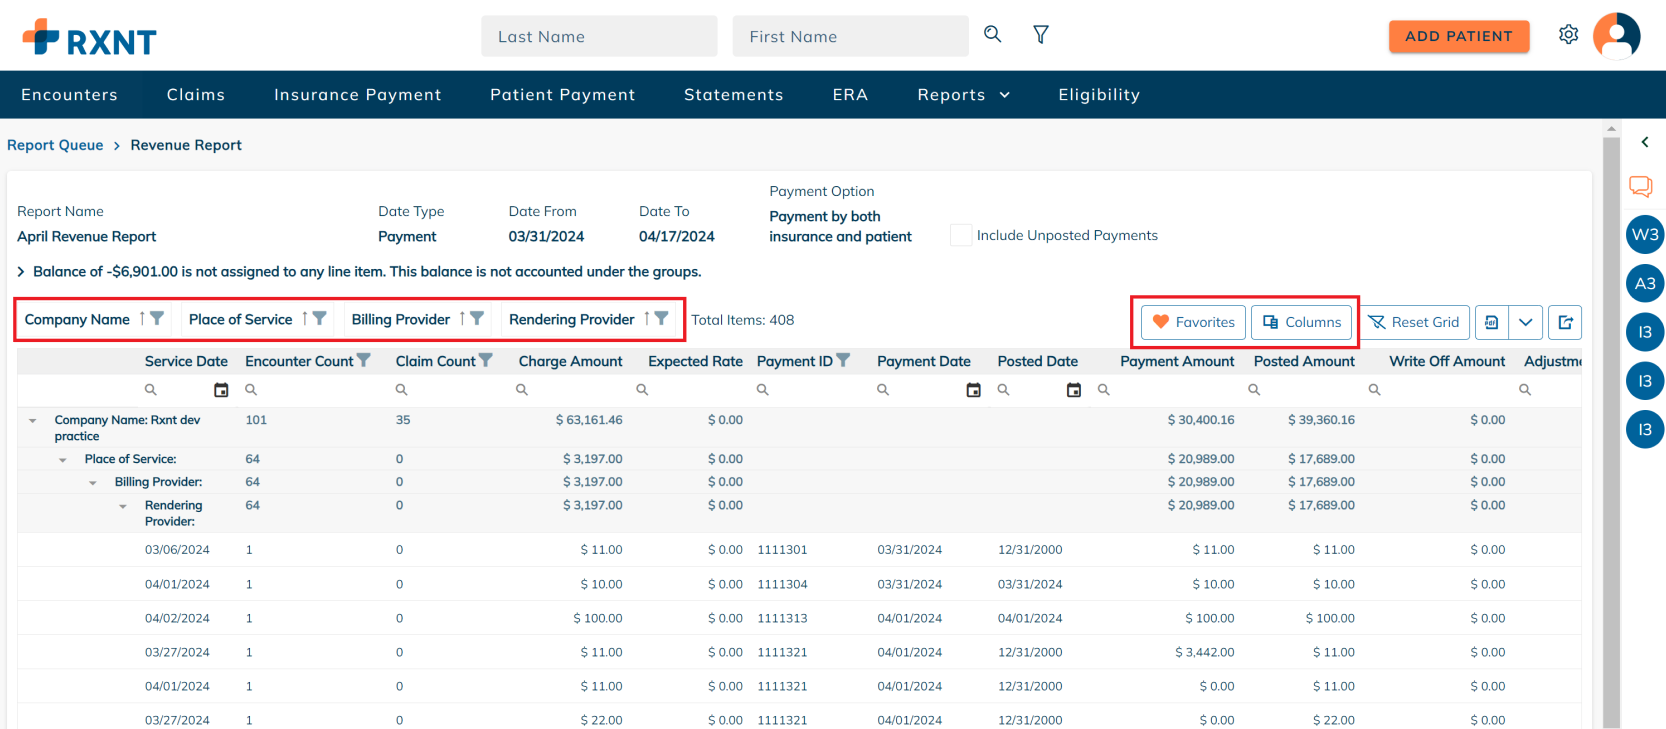
Task: Open the chat messages icon in sidebar
Action: 1641,186
